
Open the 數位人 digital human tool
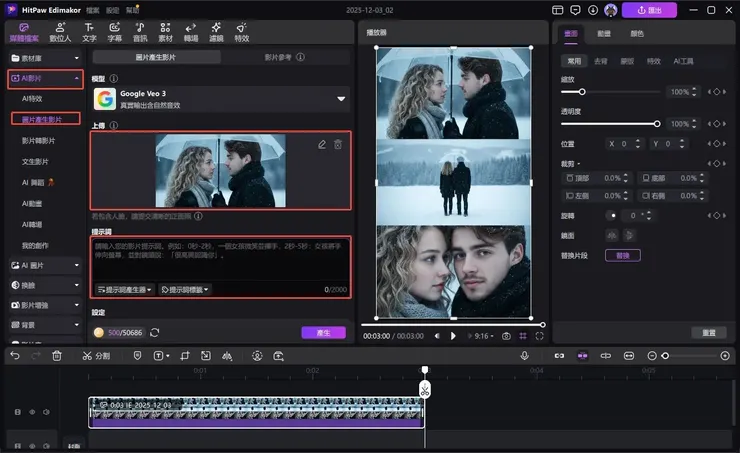click(x=60, y=32)
